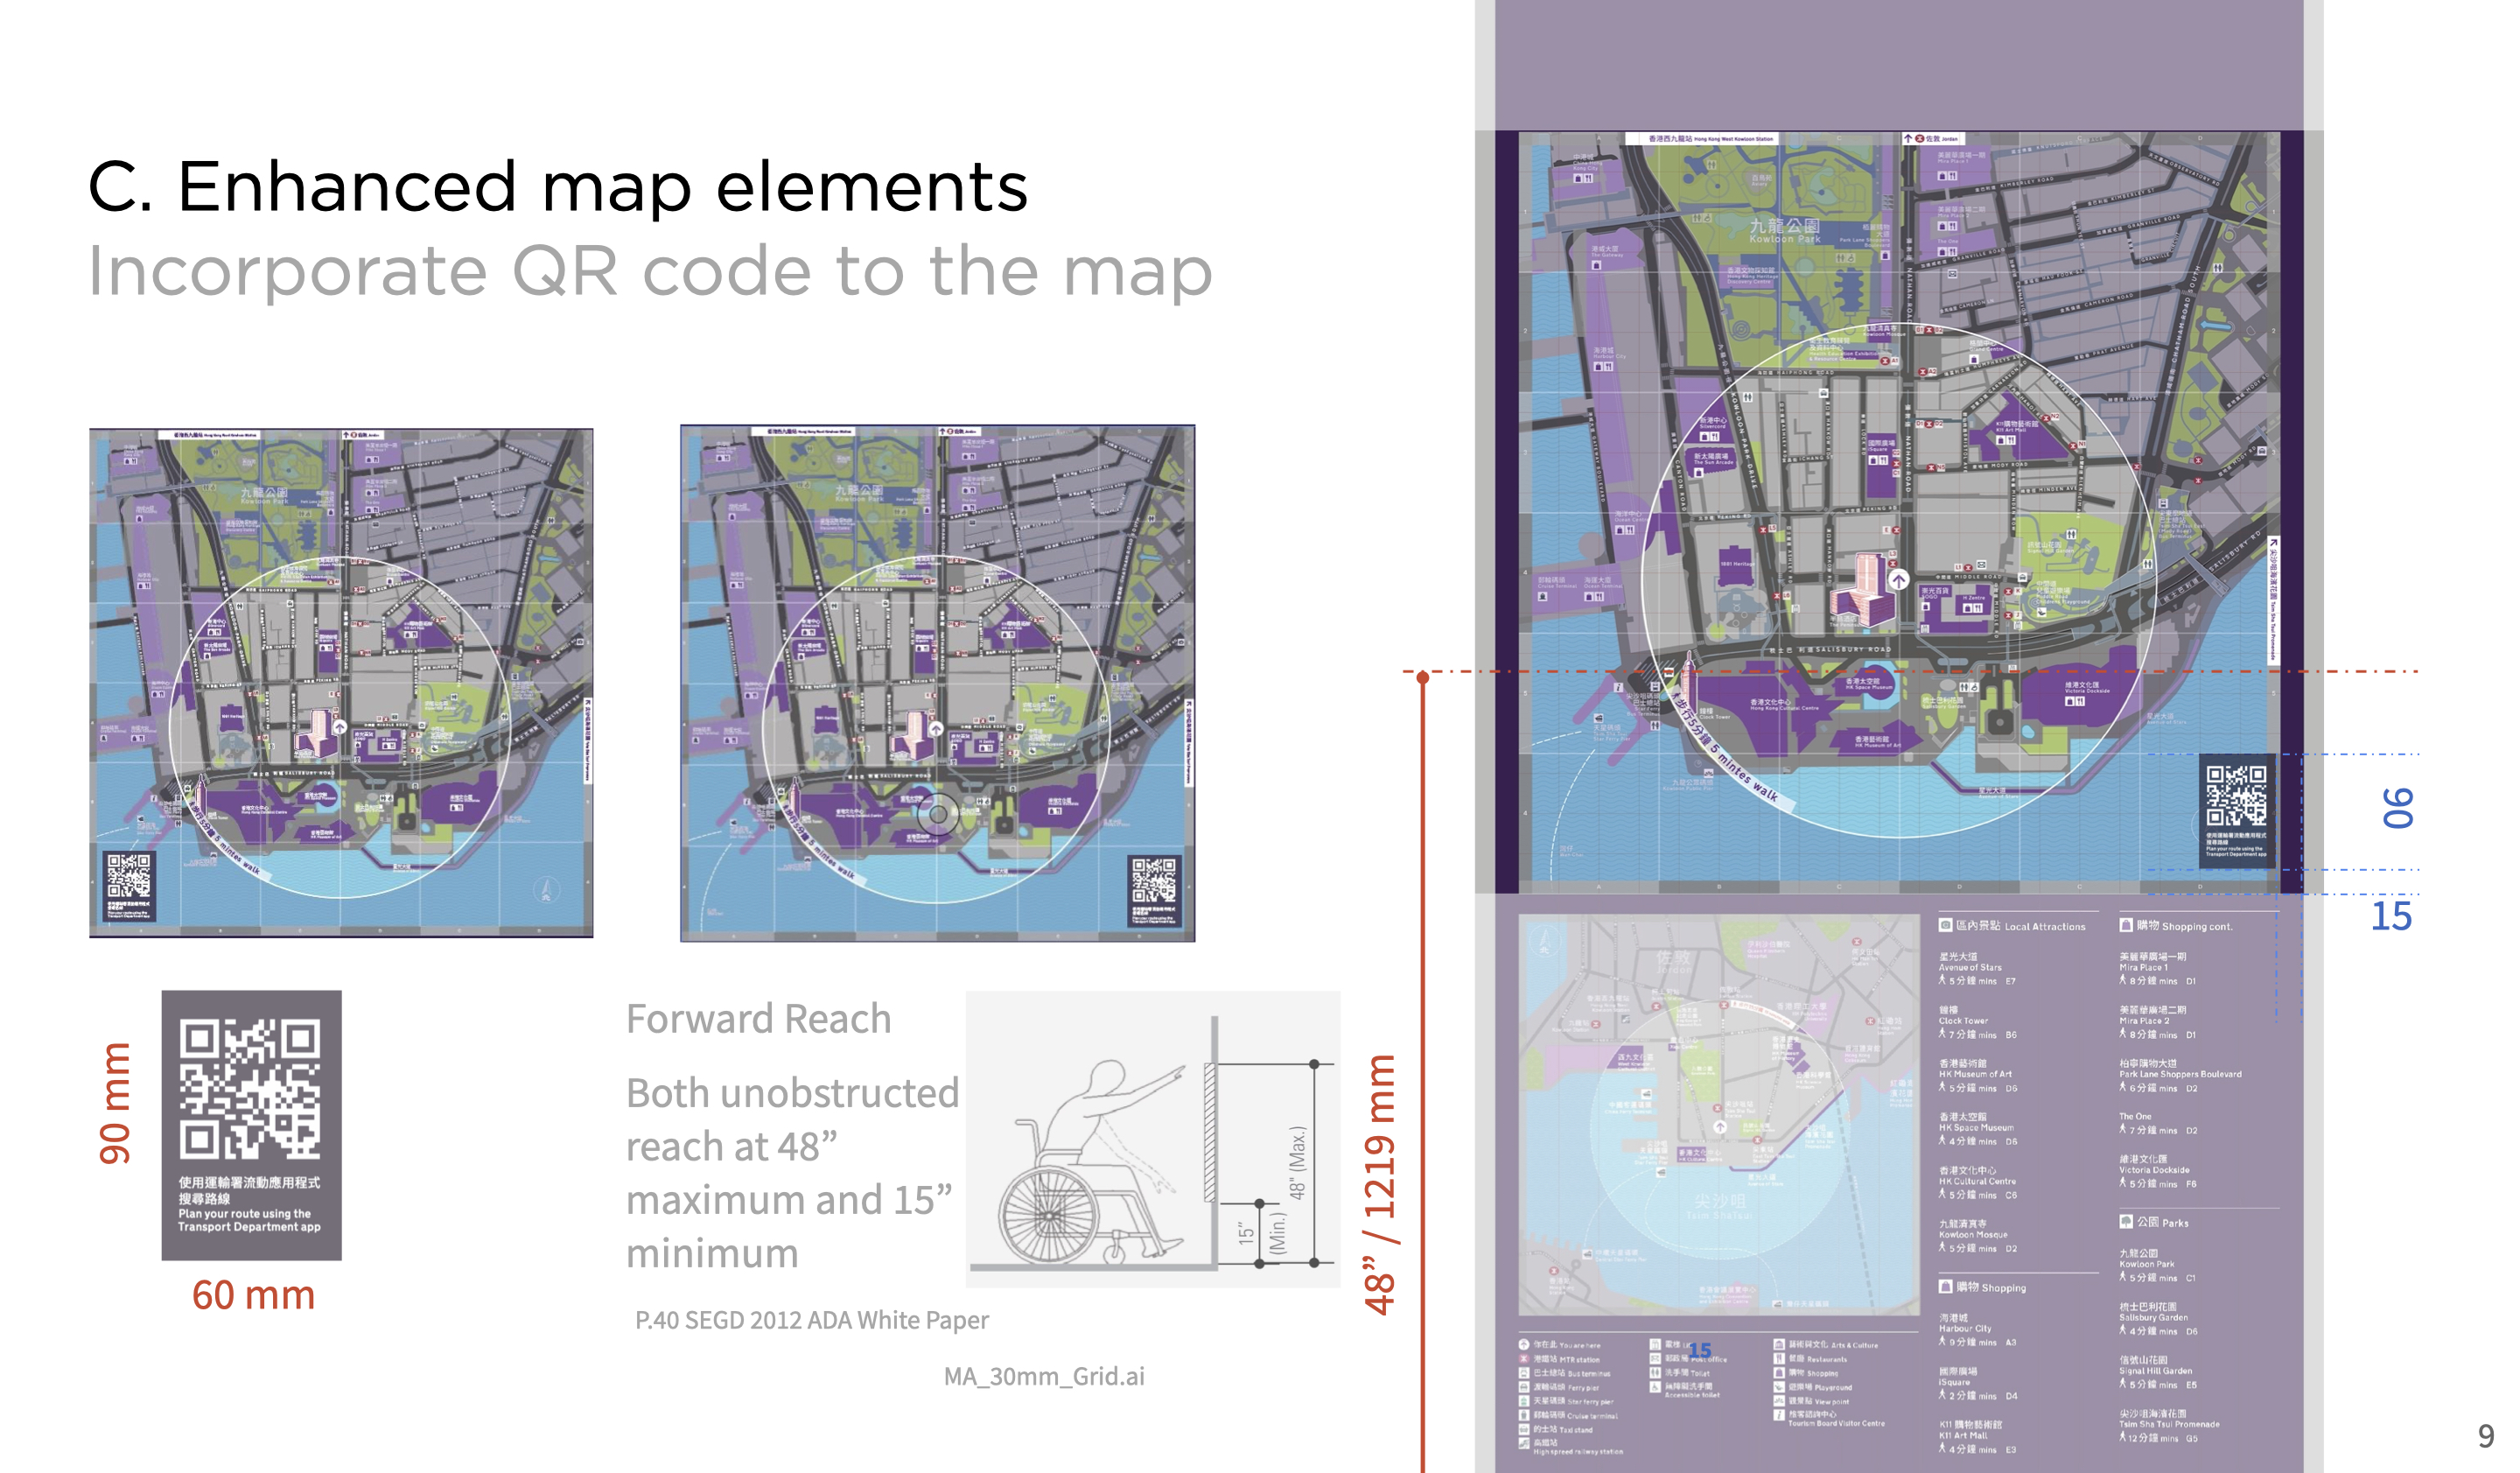2520x1473 pixels.
Task: Select the map thumbnail with bottom-left QR code
Action: (341, 683)
